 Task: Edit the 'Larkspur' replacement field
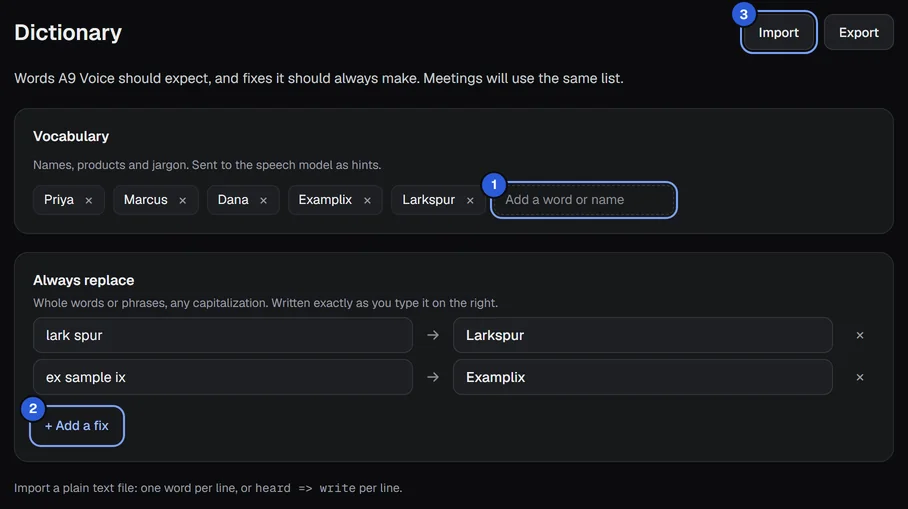point(643,335)
